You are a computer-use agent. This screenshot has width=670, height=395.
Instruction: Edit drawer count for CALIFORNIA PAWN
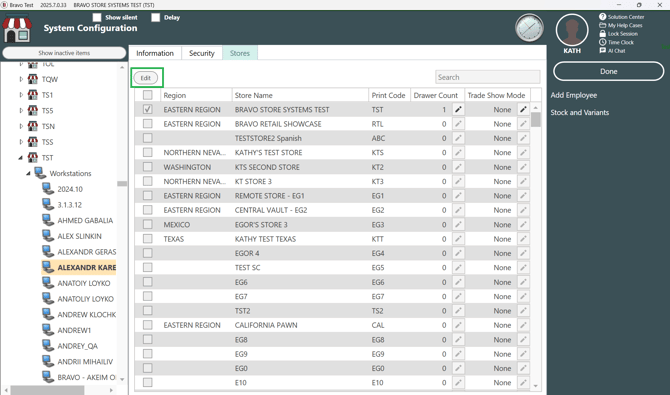[458, 325]
